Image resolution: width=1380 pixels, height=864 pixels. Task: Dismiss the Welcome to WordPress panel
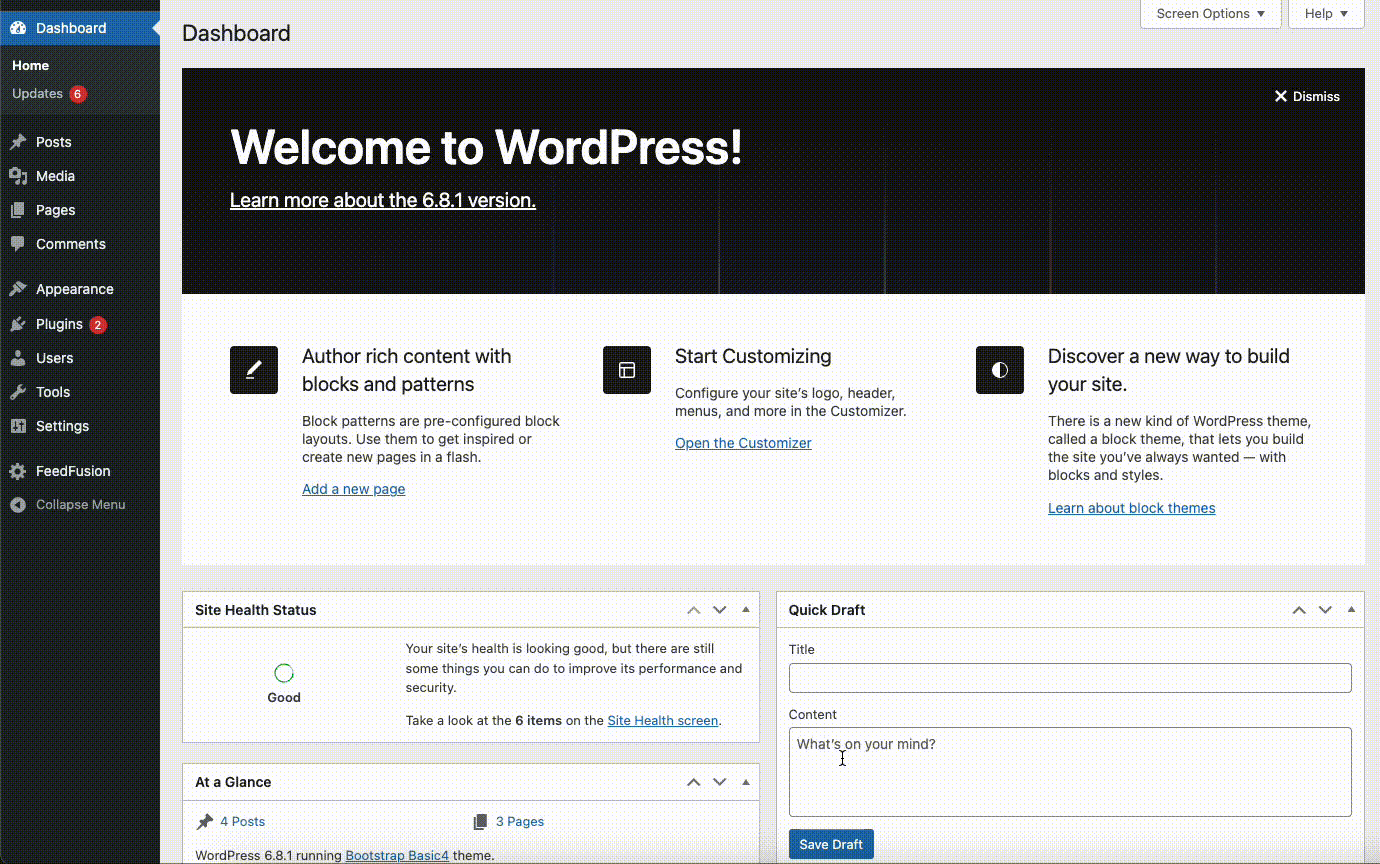pos(1307,96)
